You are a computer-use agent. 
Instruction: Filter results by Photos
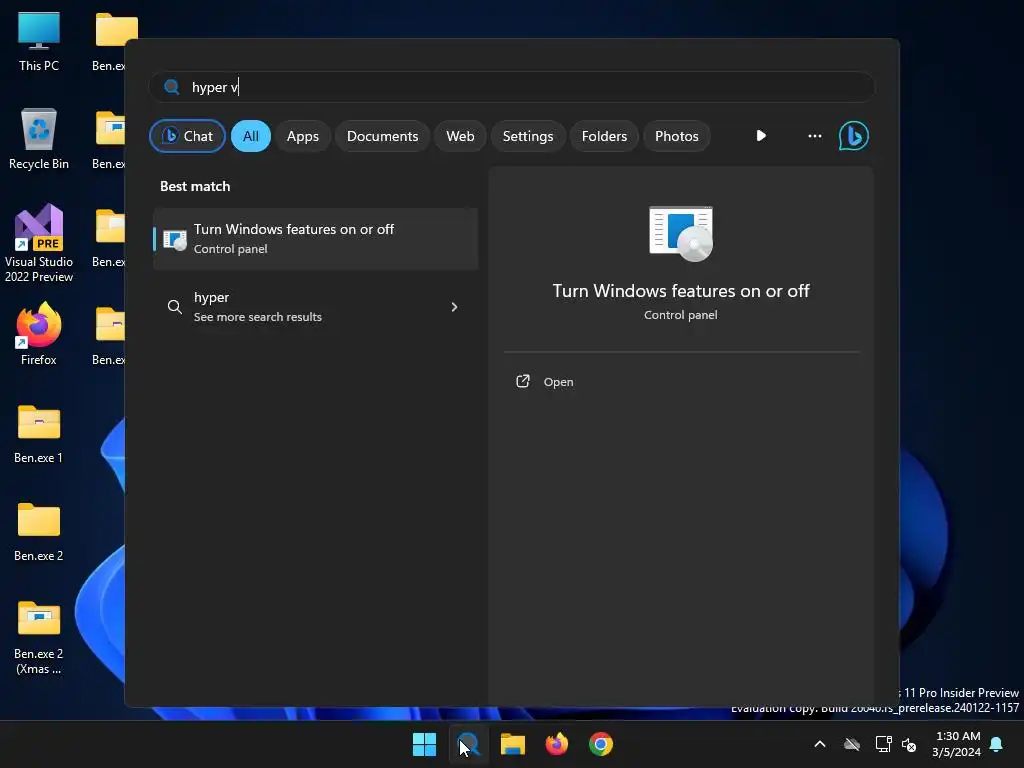pos(677,136)
